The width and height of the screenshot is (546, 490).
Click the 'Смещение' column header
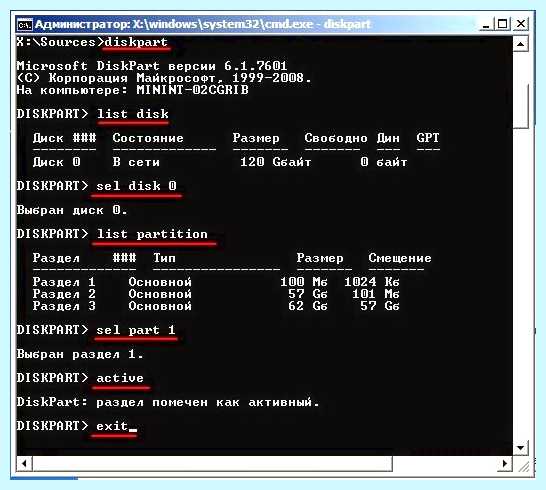(400, 258)
